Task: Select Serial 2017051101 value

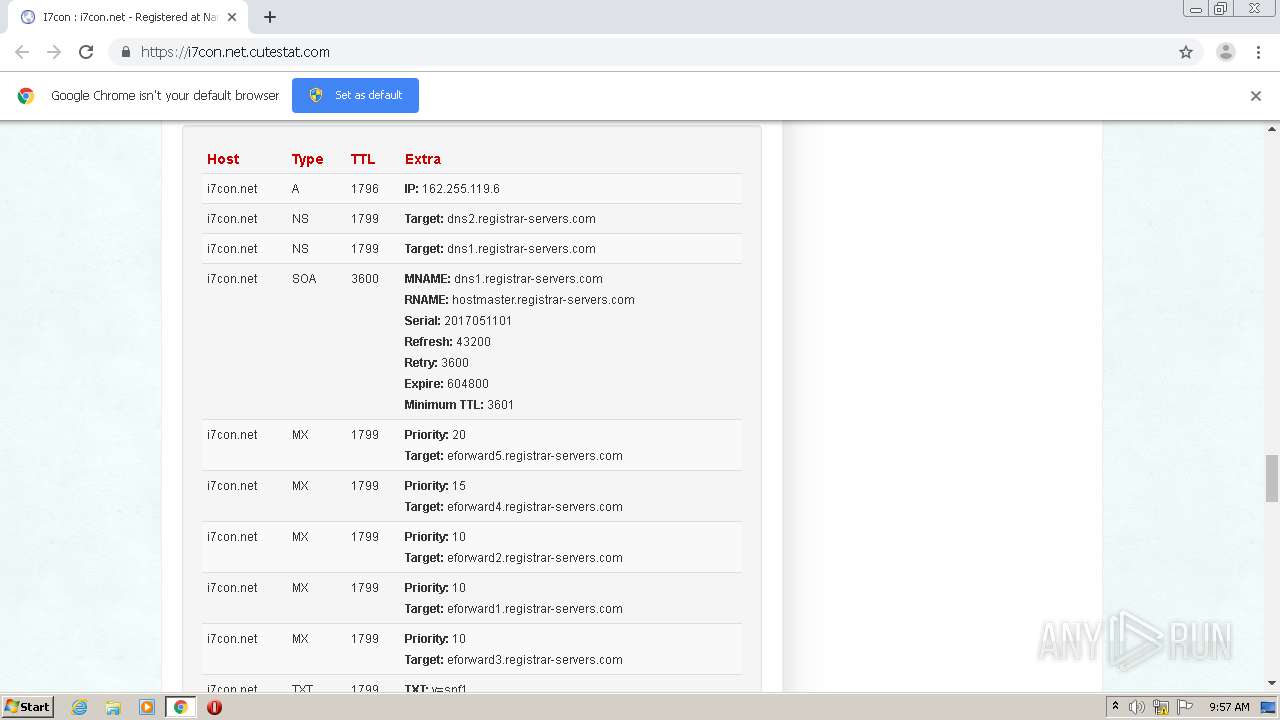Action: (478, 321)
